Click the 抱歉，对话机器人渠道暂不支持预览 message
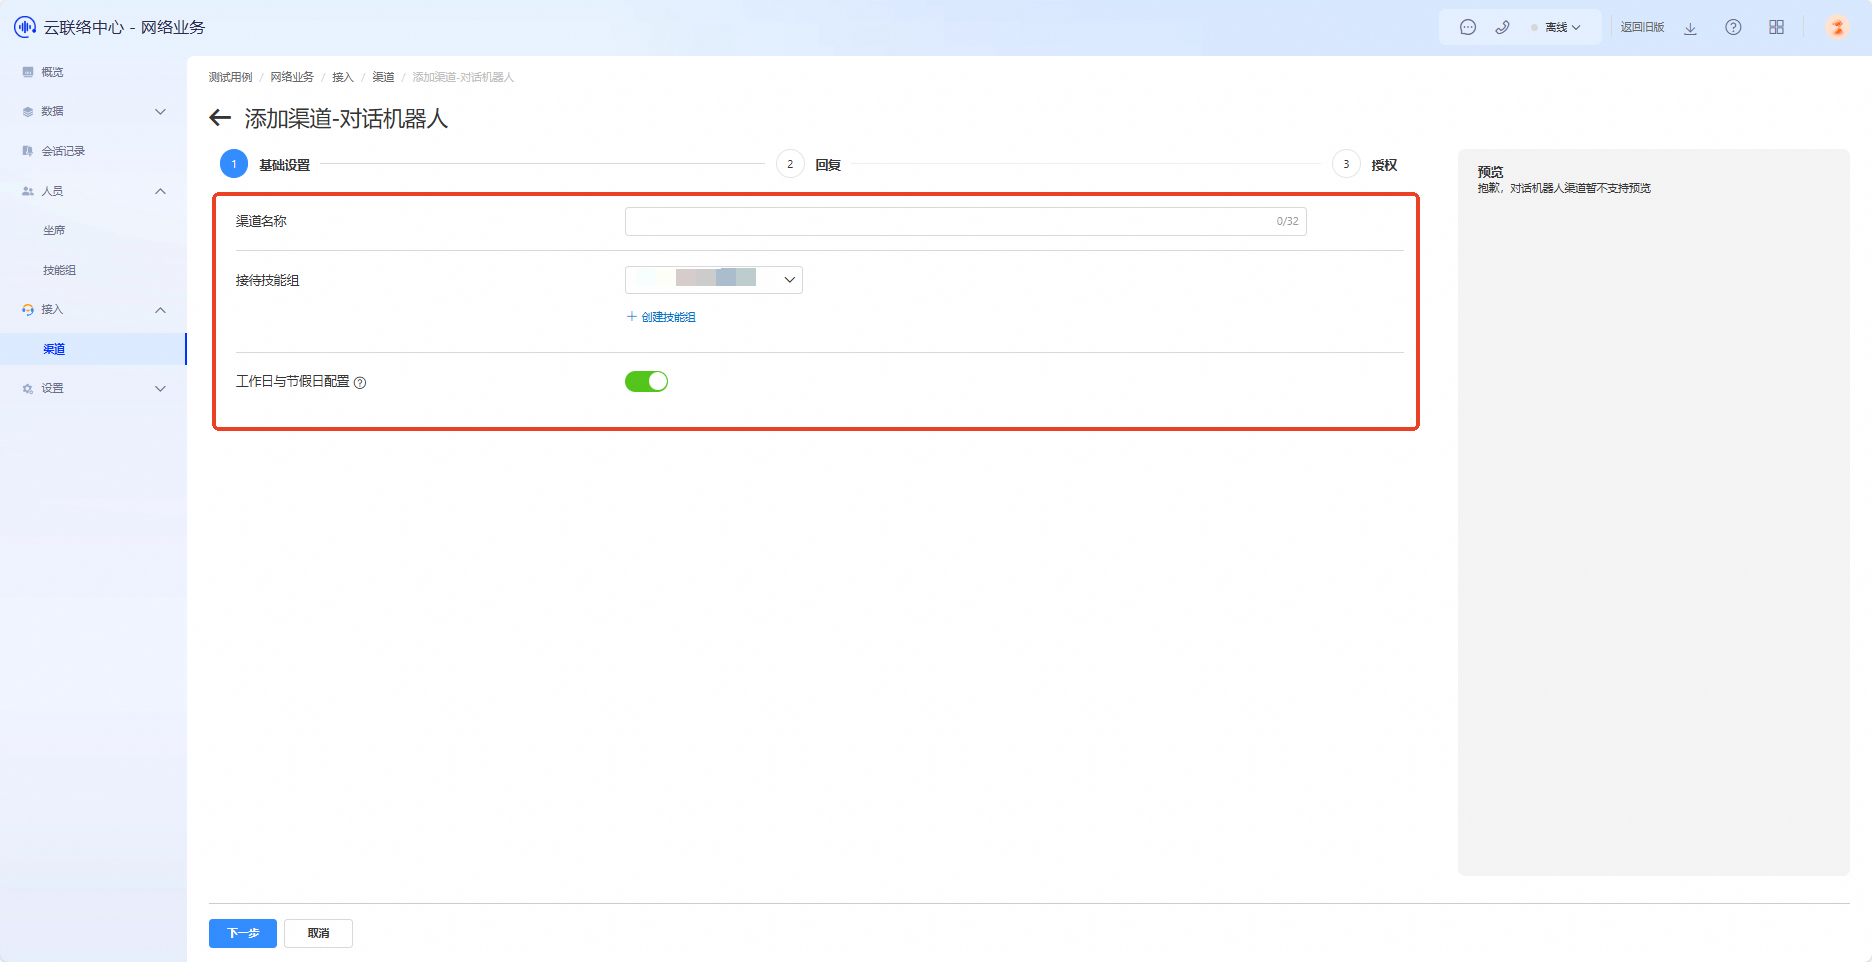1872x962 pixels. click(x=1564, y=188)
